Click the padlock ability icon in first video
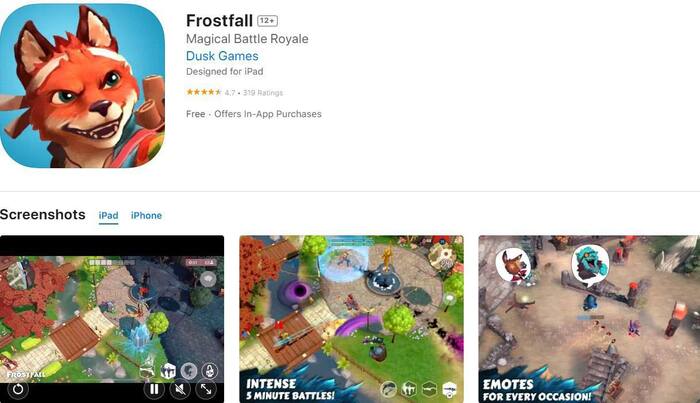The height and width of the screenshot is (403, 700). (209, 370)
